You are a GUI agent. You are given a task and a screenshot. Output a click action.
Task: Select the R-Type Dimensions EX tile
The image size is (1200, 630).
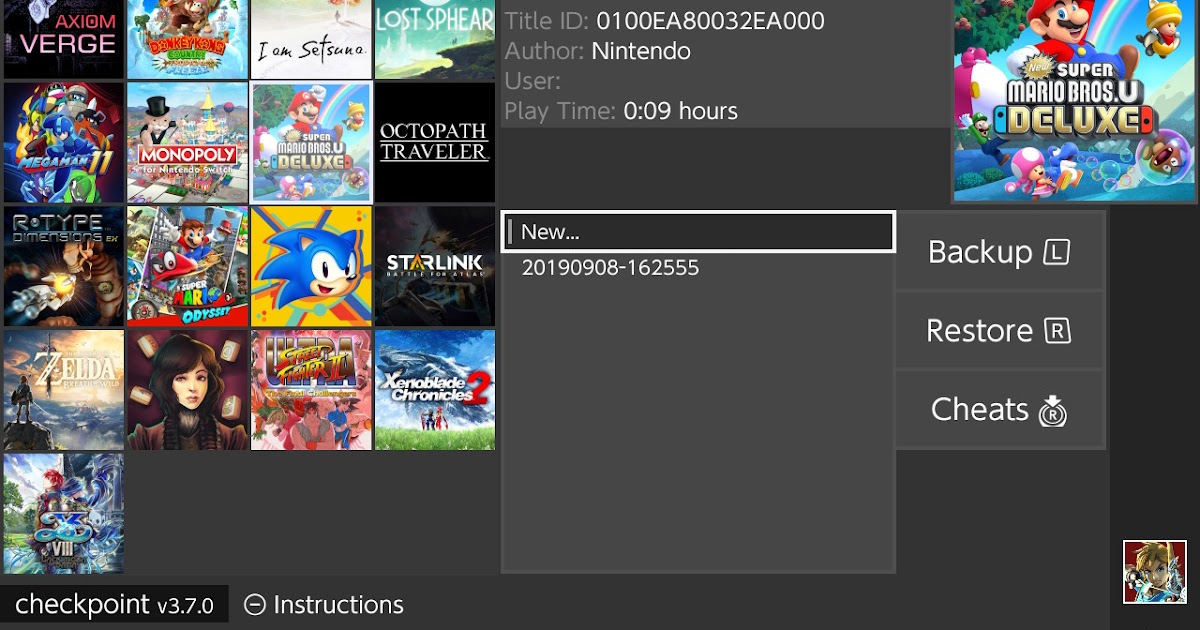(64, 266)
